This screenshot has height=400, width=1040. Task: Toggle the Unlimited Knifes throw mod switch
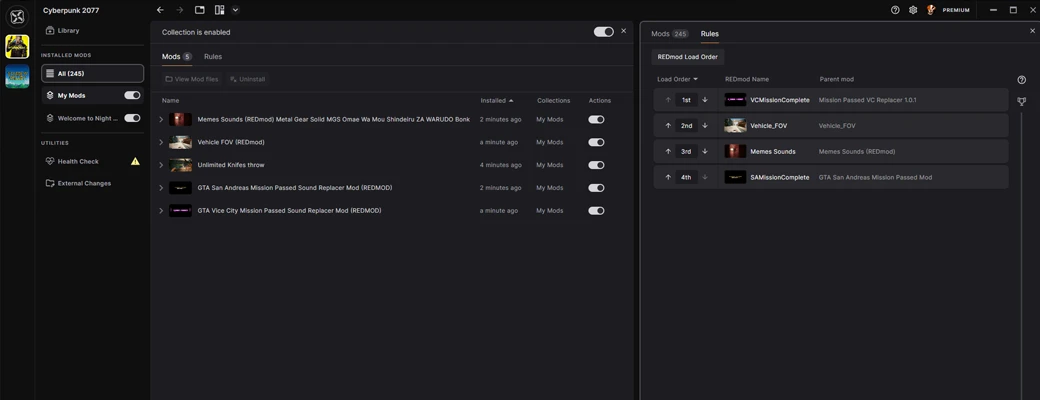pyautogui.click(x=596, y=165)
